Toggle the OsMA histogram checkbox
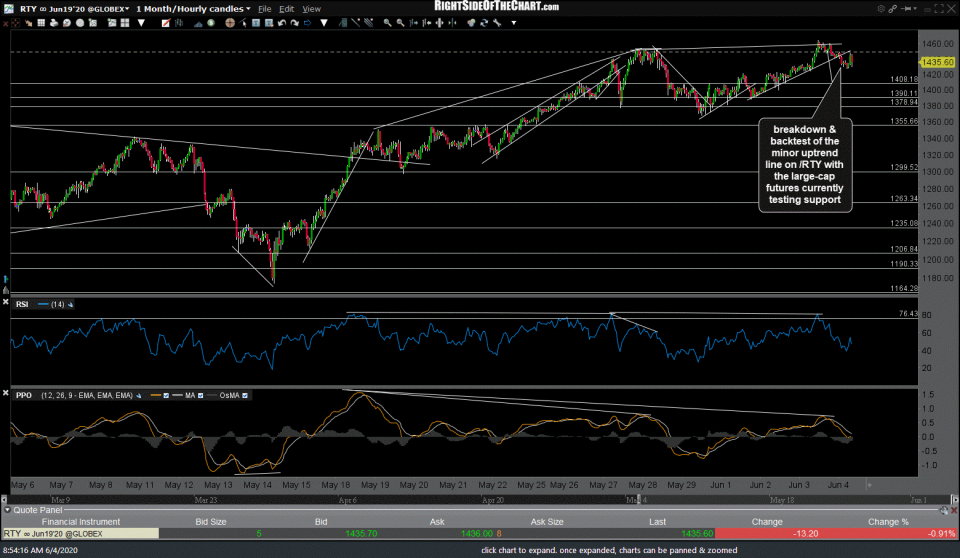Image resolution: width=960 pixels, height=558 pixels. click(244, 396)
